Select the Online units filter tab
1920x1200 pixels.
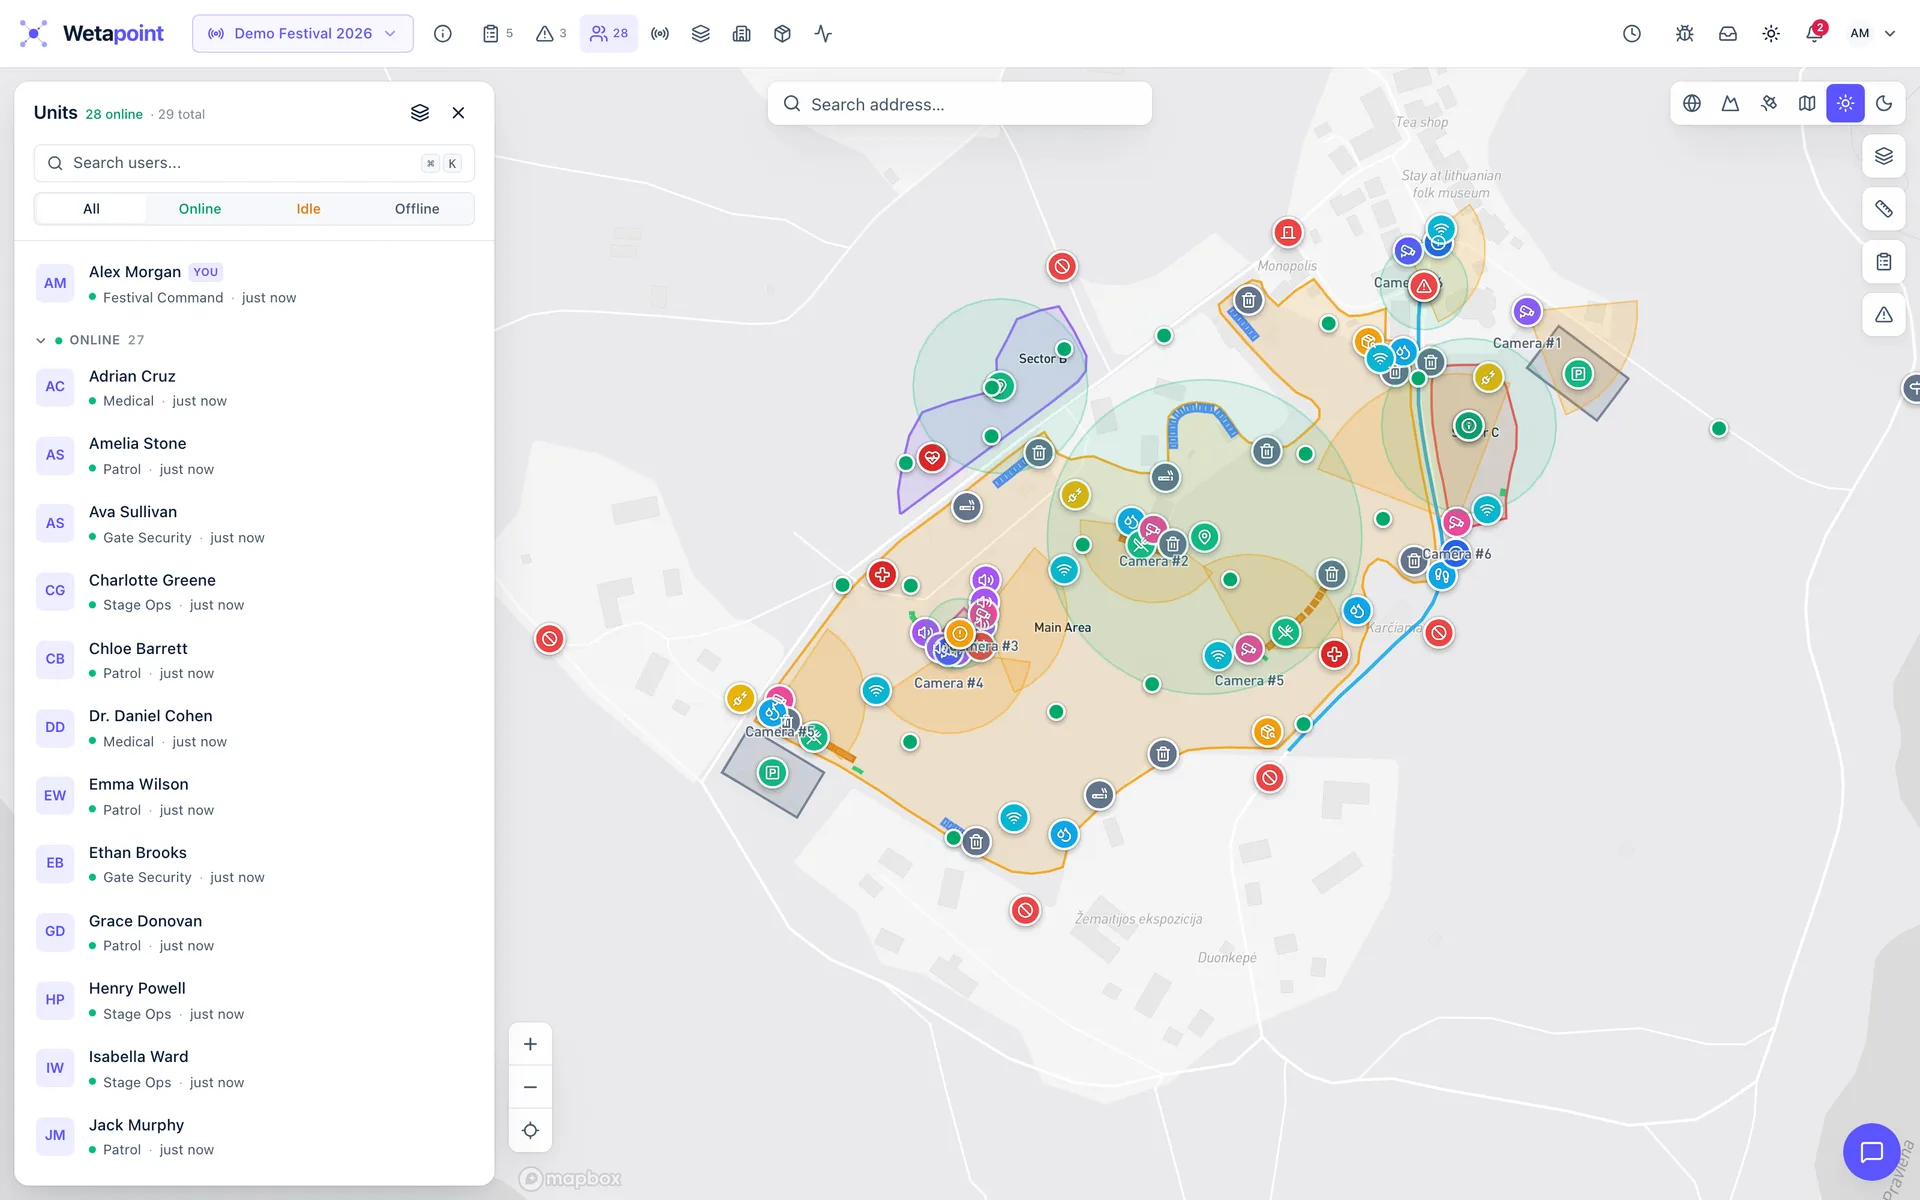(200, 209)
